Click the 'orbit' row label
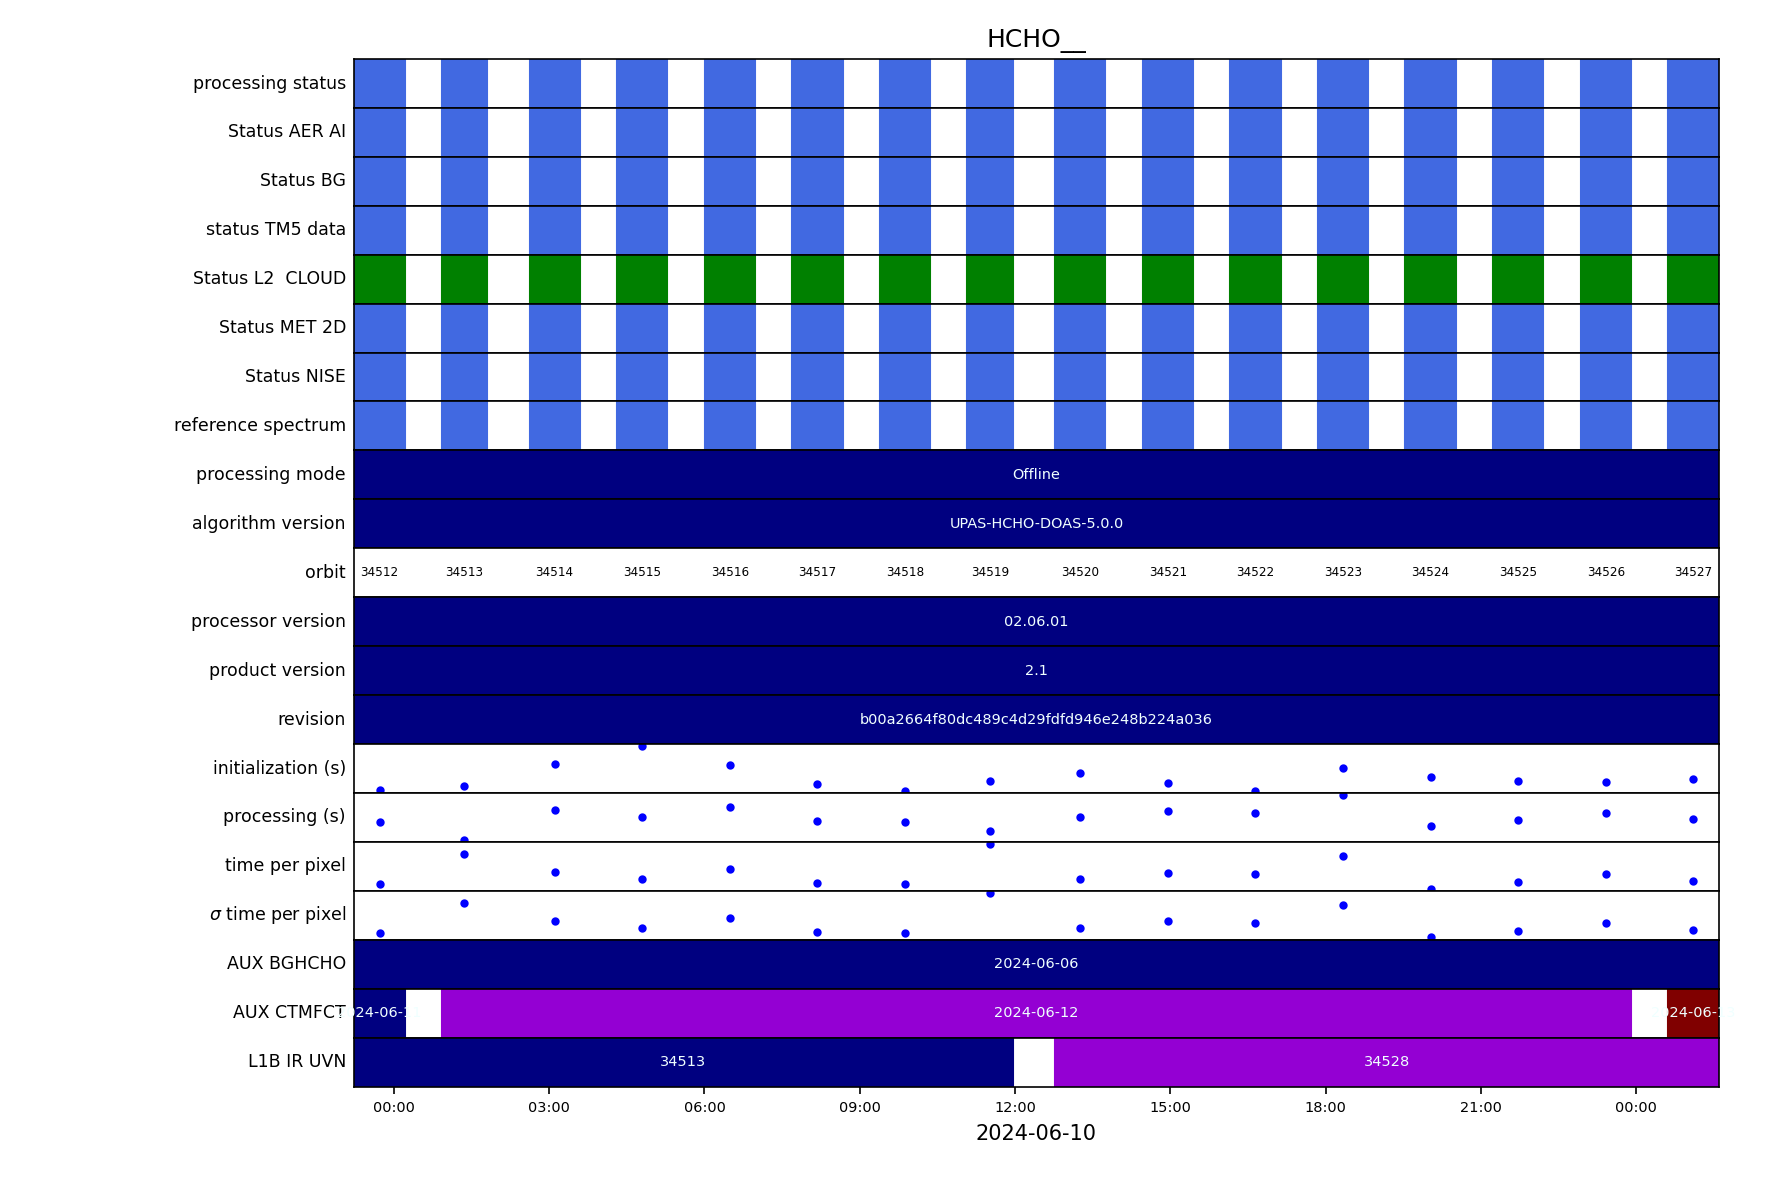The width and height of the screenshot is (1771, 1181). tap(325, 573)
